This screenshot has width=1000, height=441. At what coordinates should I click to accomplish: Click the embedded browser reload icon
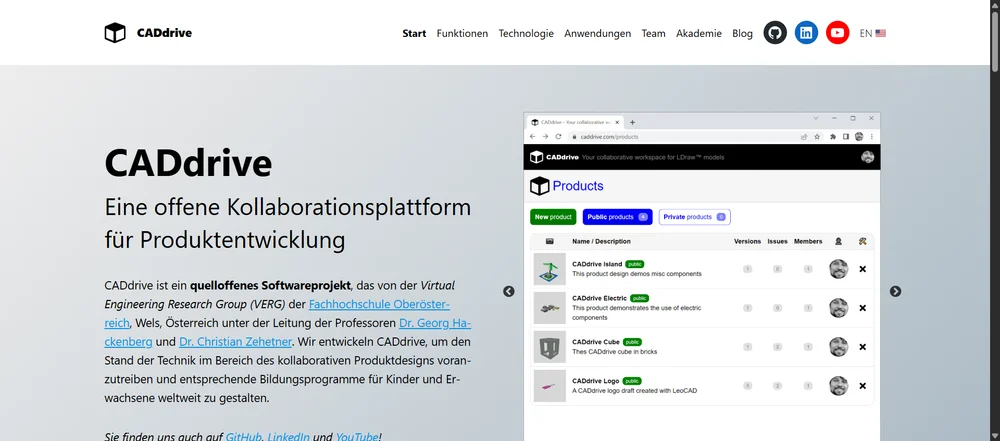(558, 137)
